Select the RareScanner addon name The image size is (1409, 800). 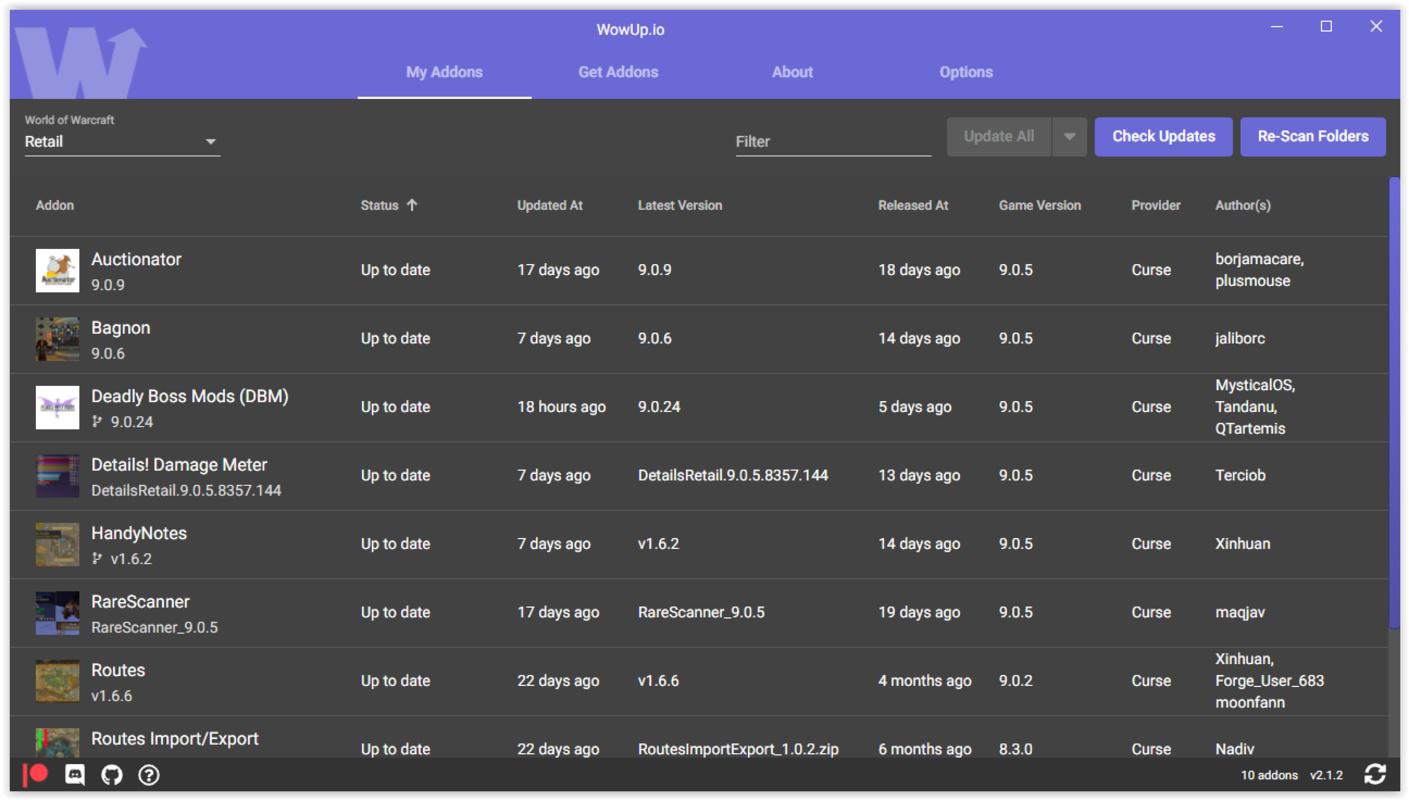(140, 602)
